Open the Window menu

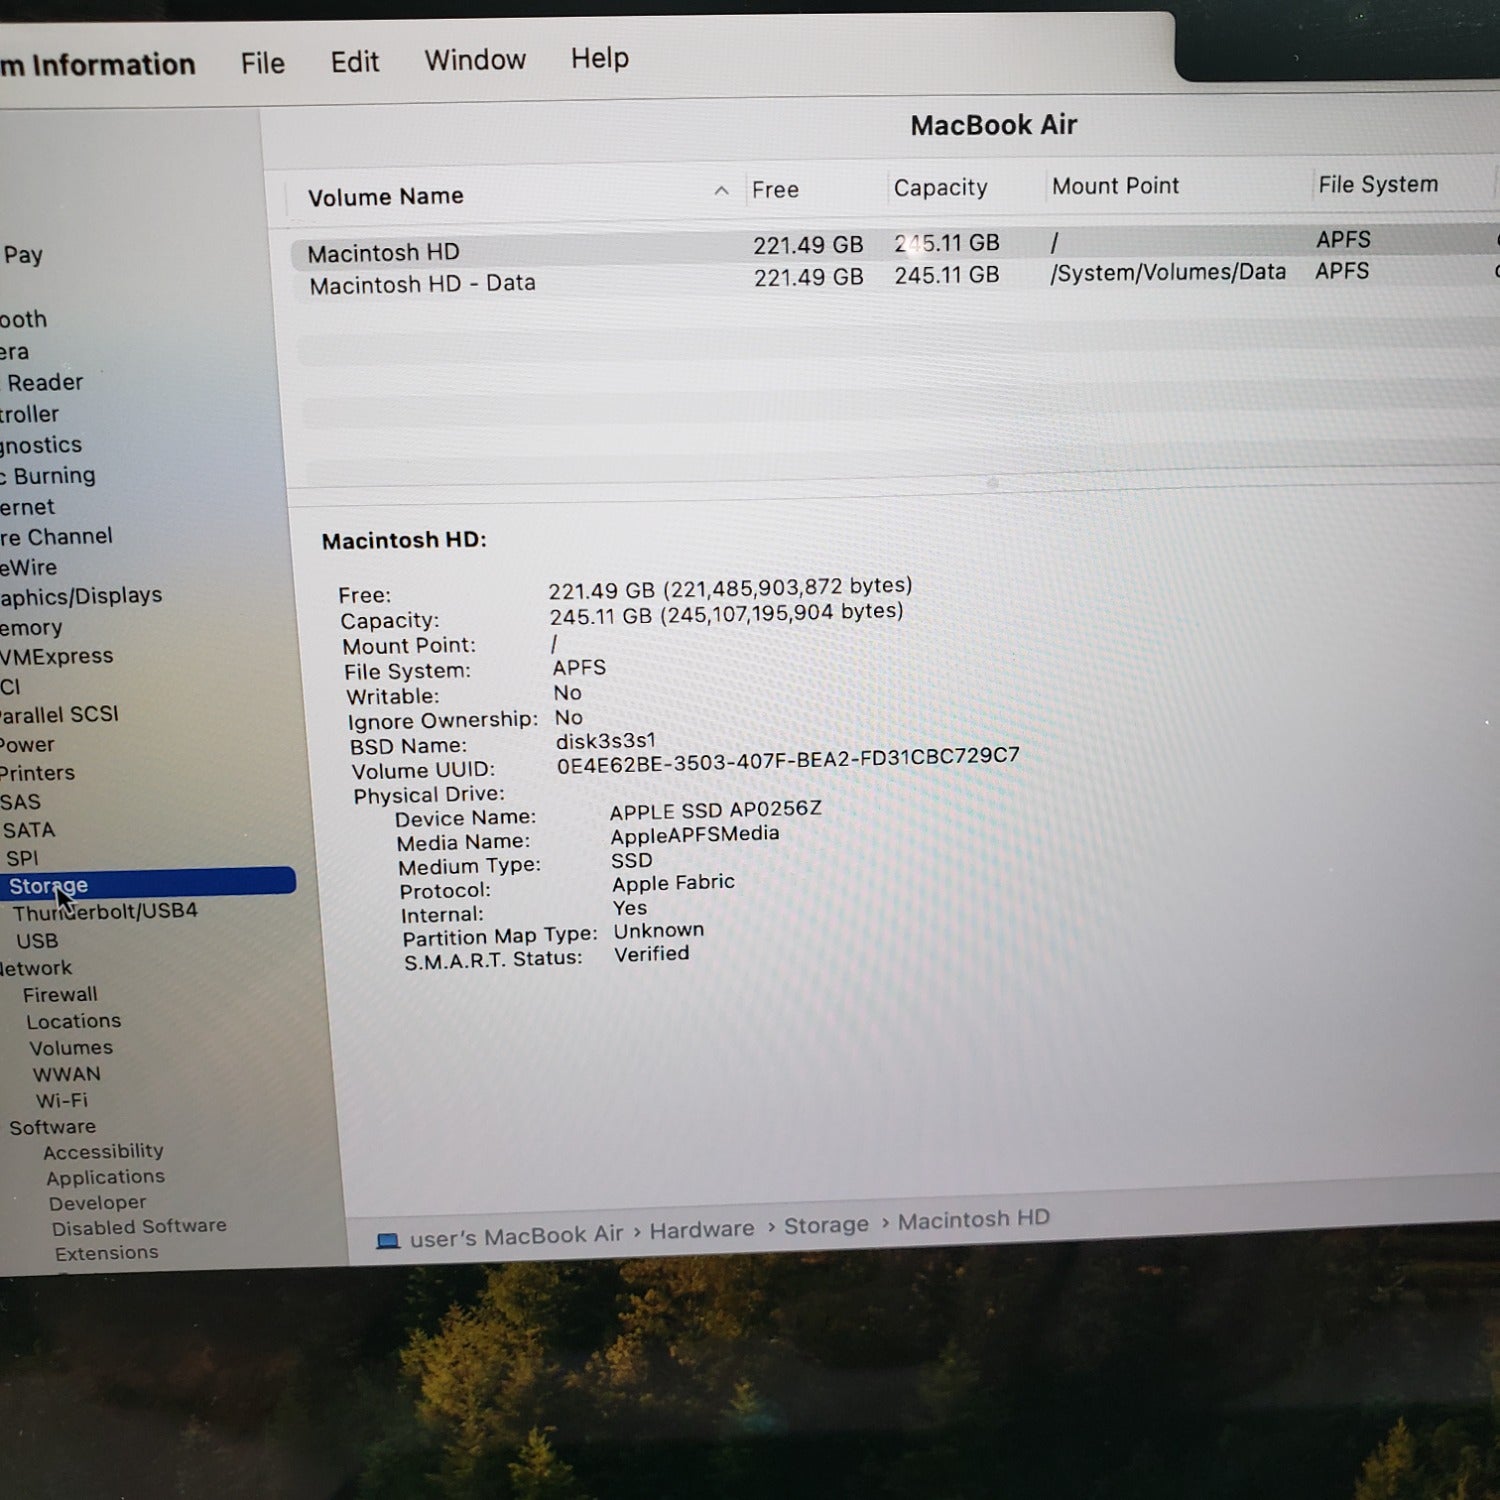coord(475,60)
